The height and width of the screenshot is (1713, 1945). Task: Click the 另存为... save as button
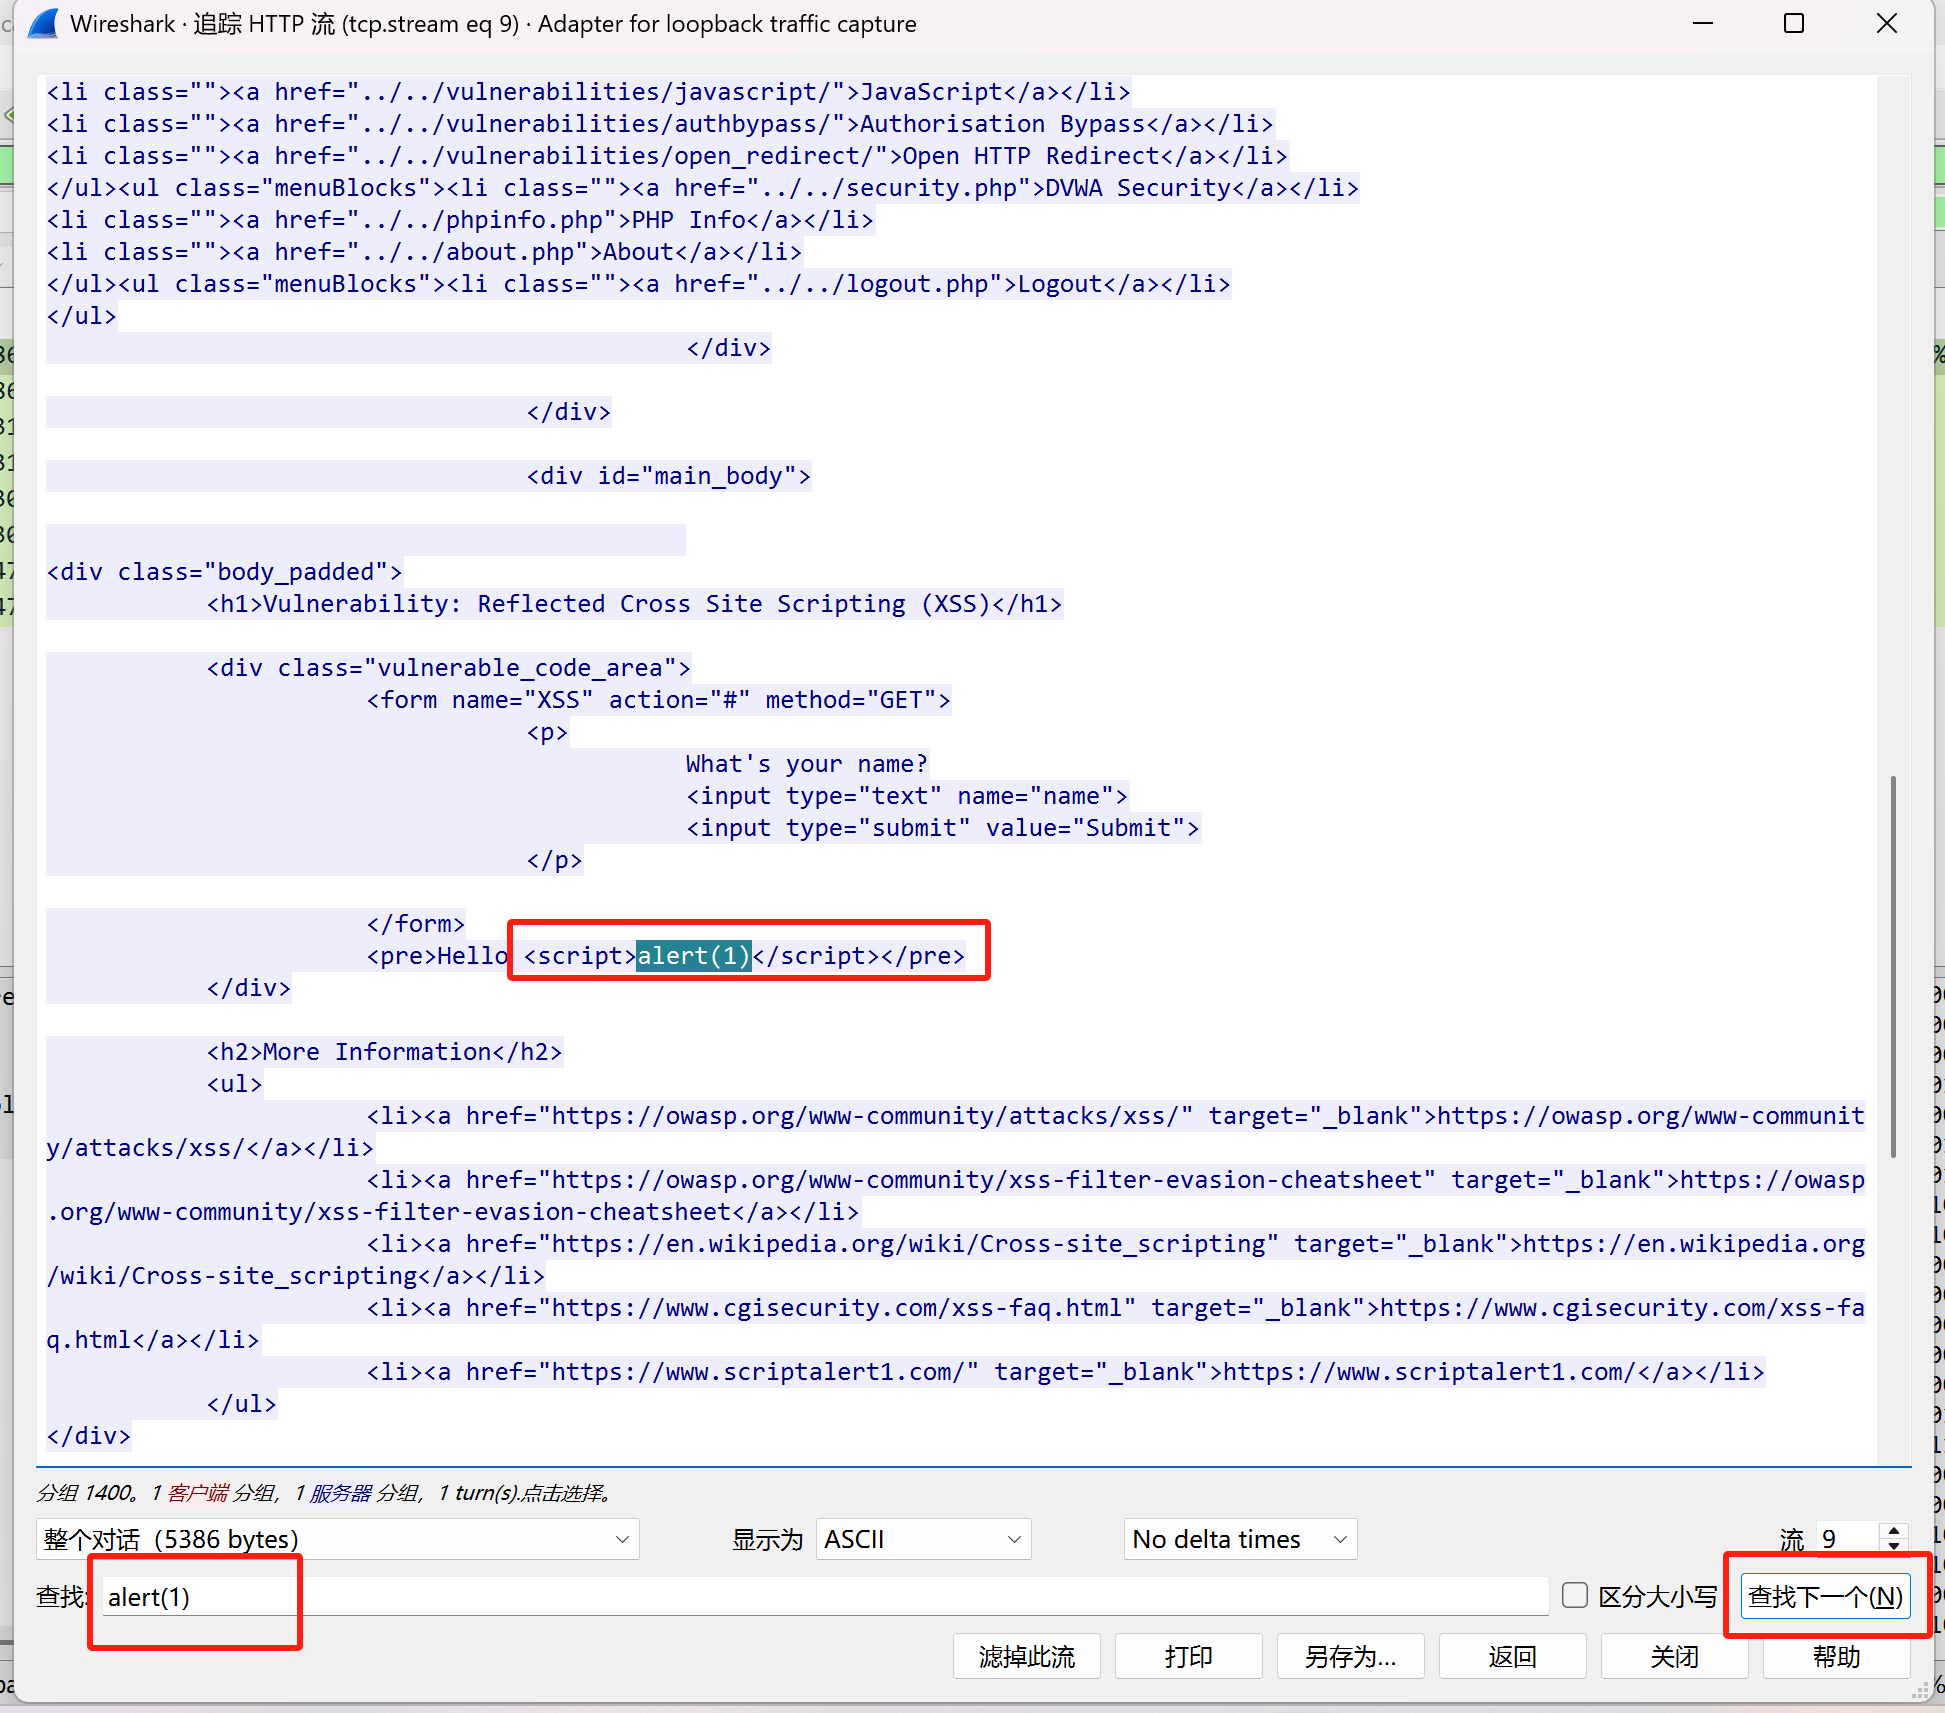pos(1350,1657)
